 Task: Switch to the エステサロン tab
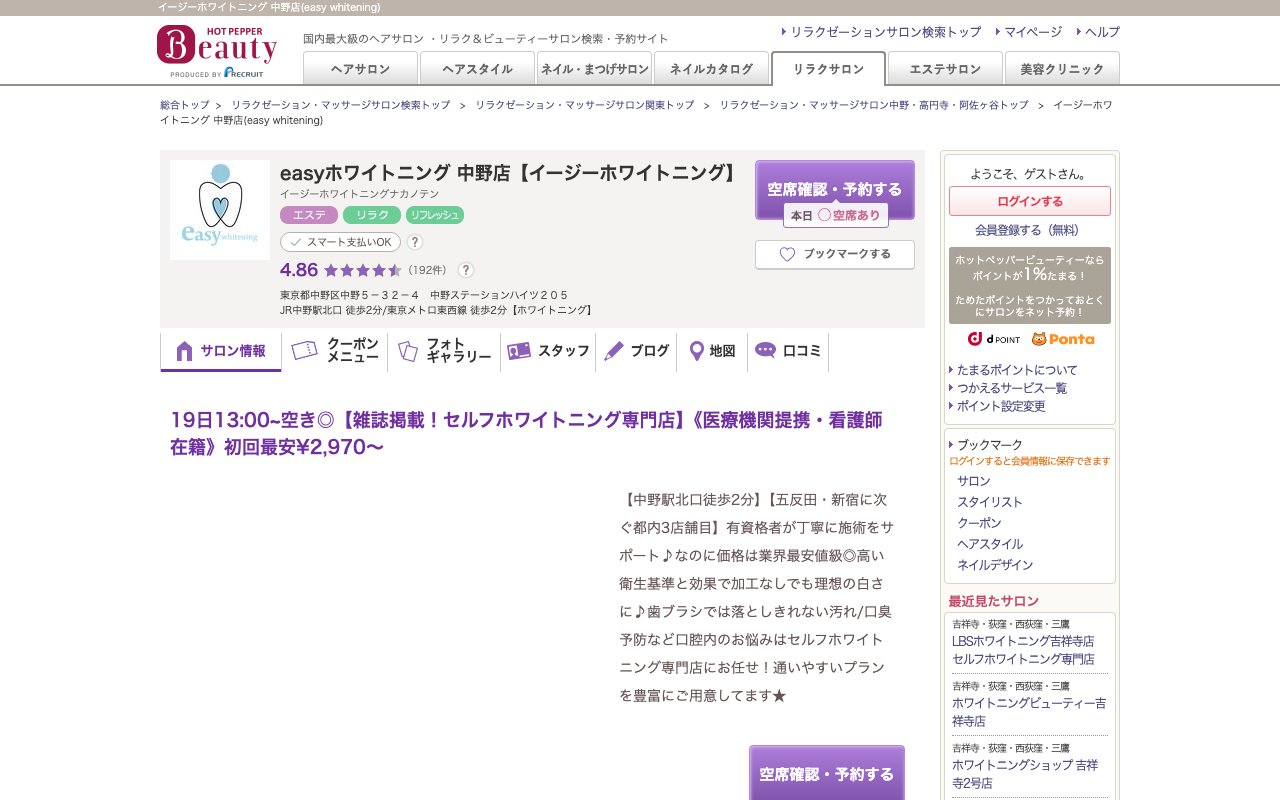944,69
